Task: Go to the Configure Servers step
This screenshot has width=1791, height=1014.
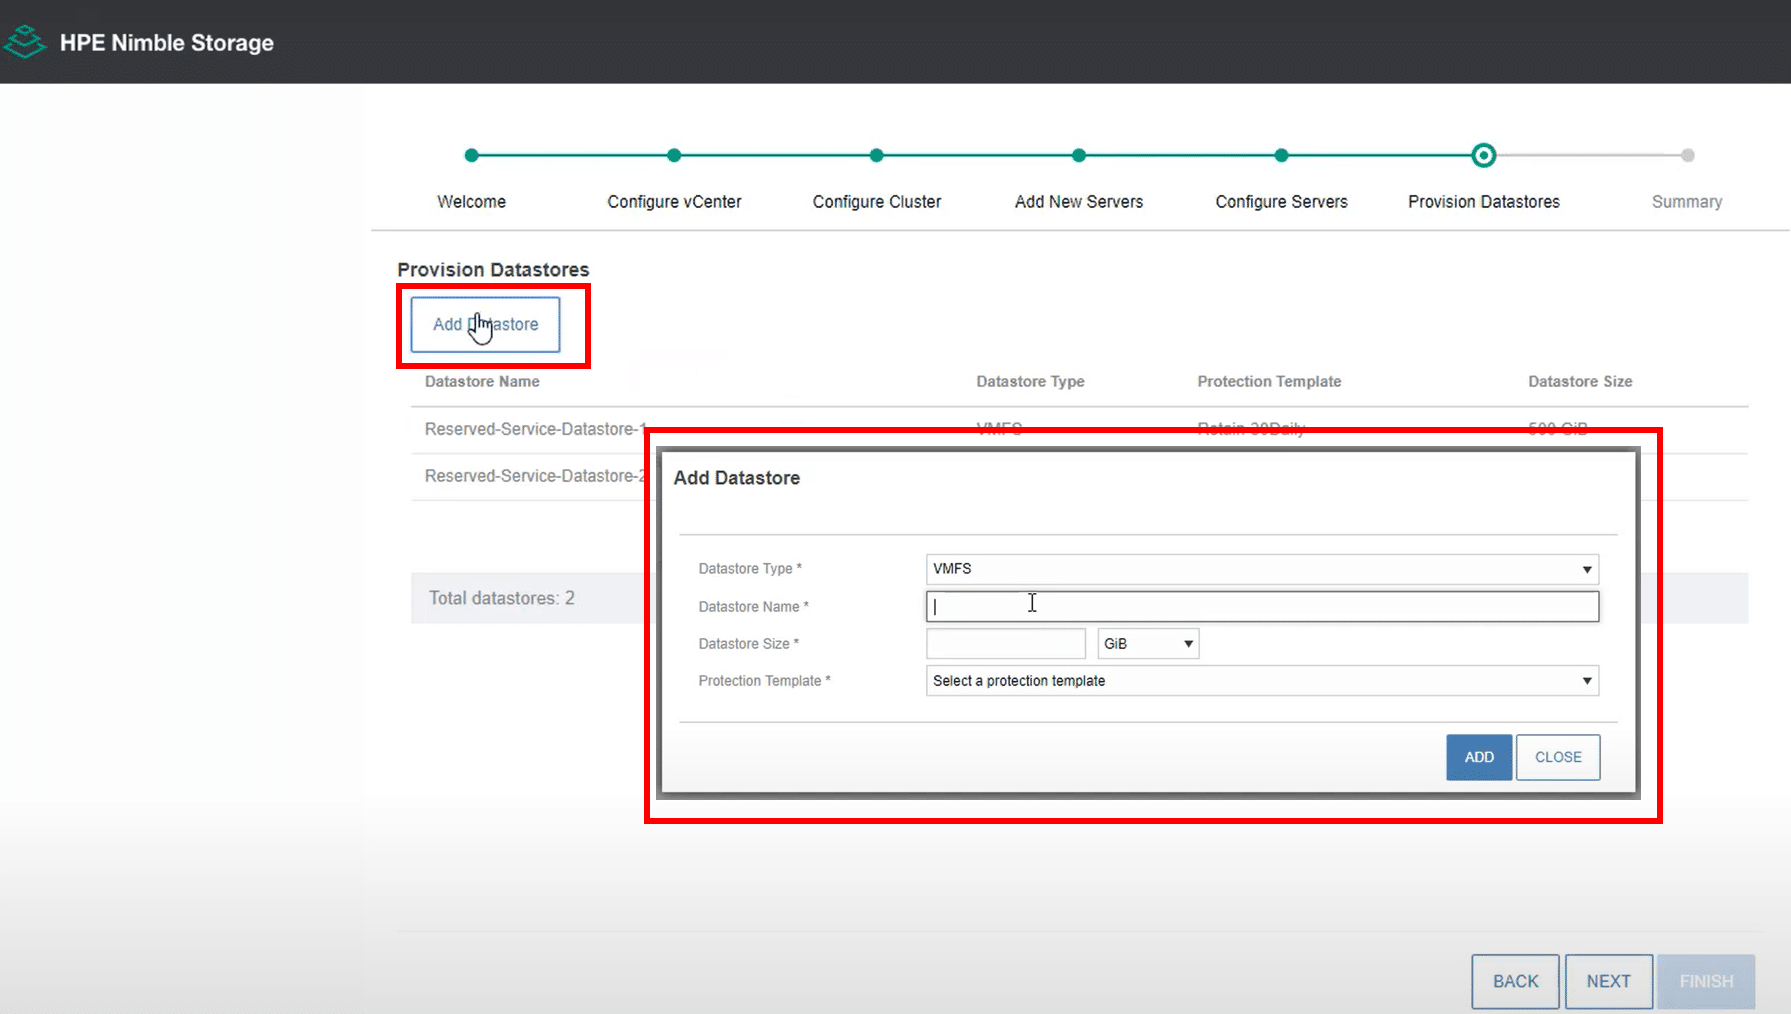Action: (1281, 202)
